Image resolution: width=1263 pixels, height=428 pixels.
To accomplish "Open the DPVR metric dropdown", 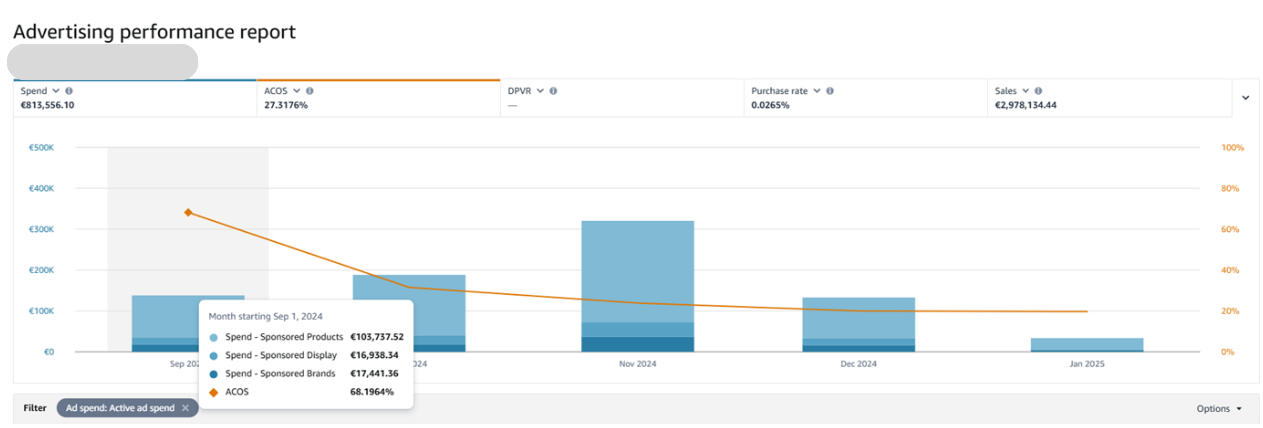I will (541, 91).
